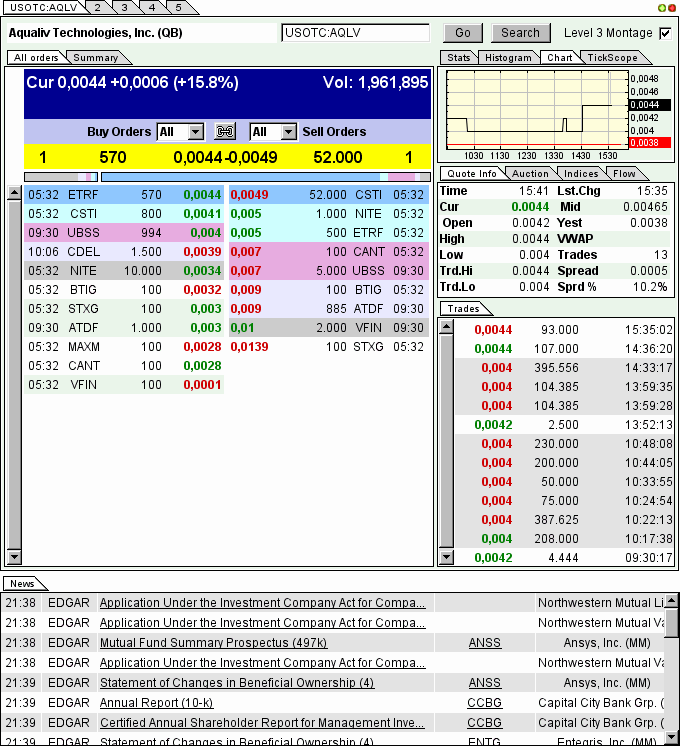Switch to workspace tab 5
Image resolution: width=680 pixels, height=750 pixels.
(178, 7)
